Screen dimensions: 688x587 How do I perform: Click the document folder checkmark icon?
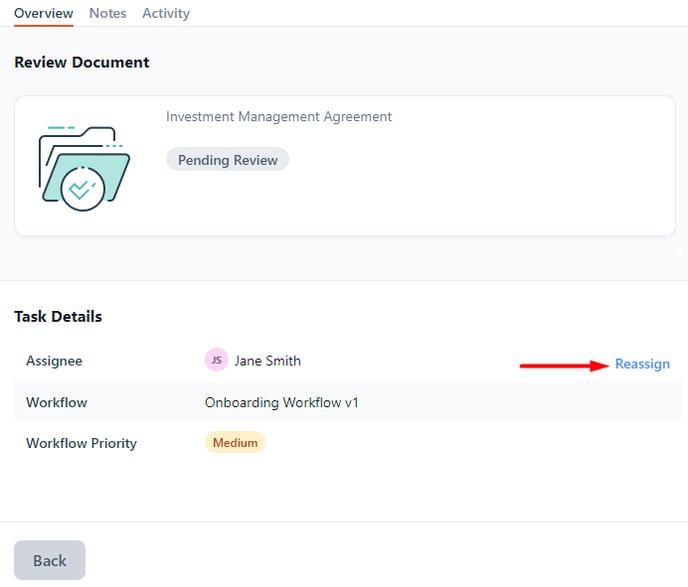(x=84, y=167)
